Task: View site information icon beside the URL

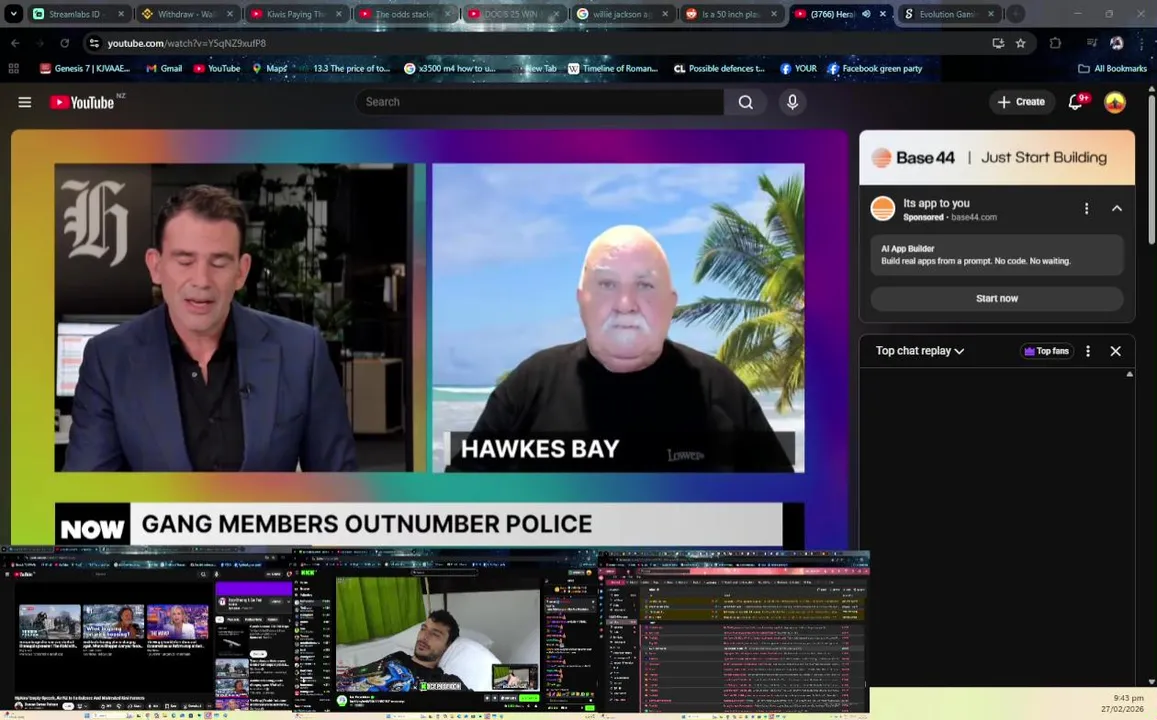Action: click(94, 43)
